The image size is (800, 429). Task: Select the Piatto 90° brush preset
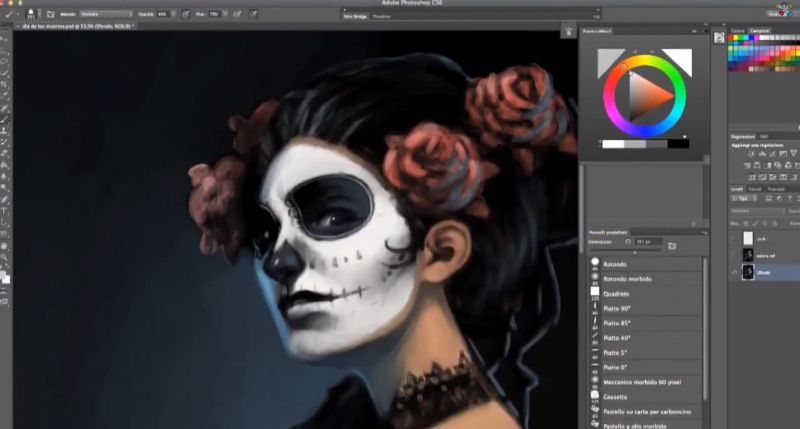646,309
